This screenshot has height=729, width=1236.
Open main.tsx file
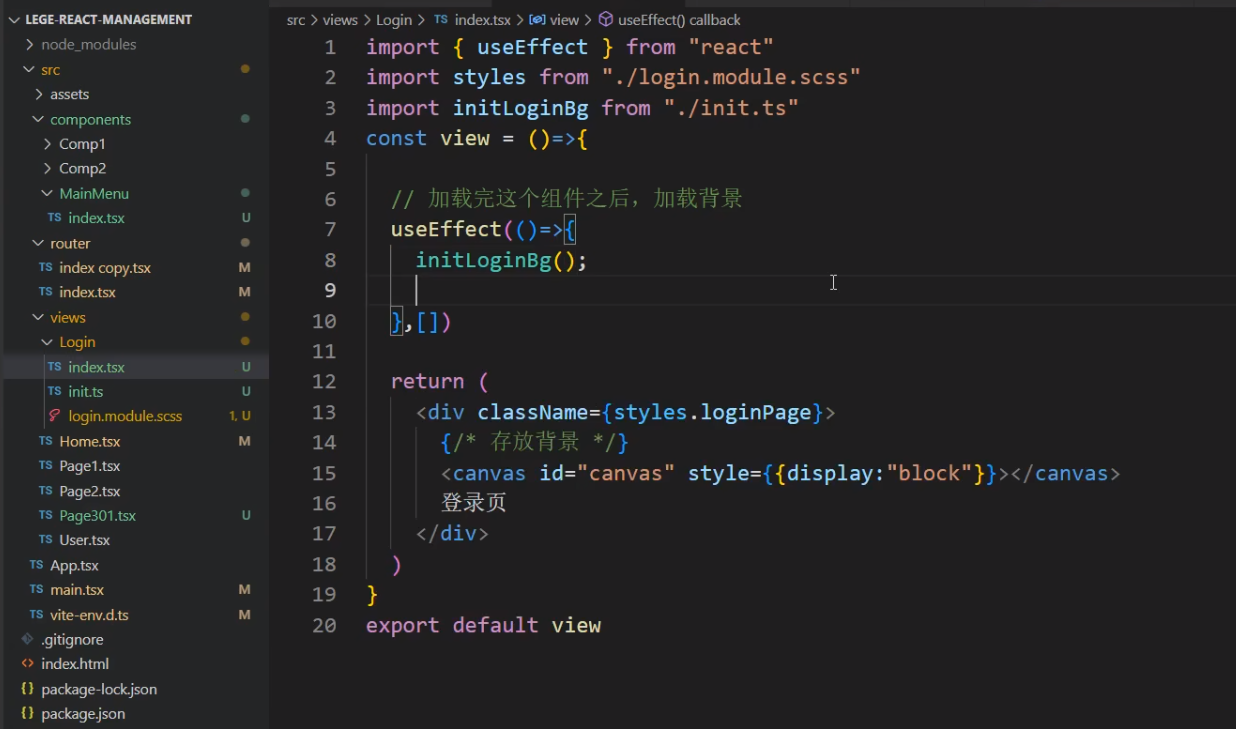[77, 590]
